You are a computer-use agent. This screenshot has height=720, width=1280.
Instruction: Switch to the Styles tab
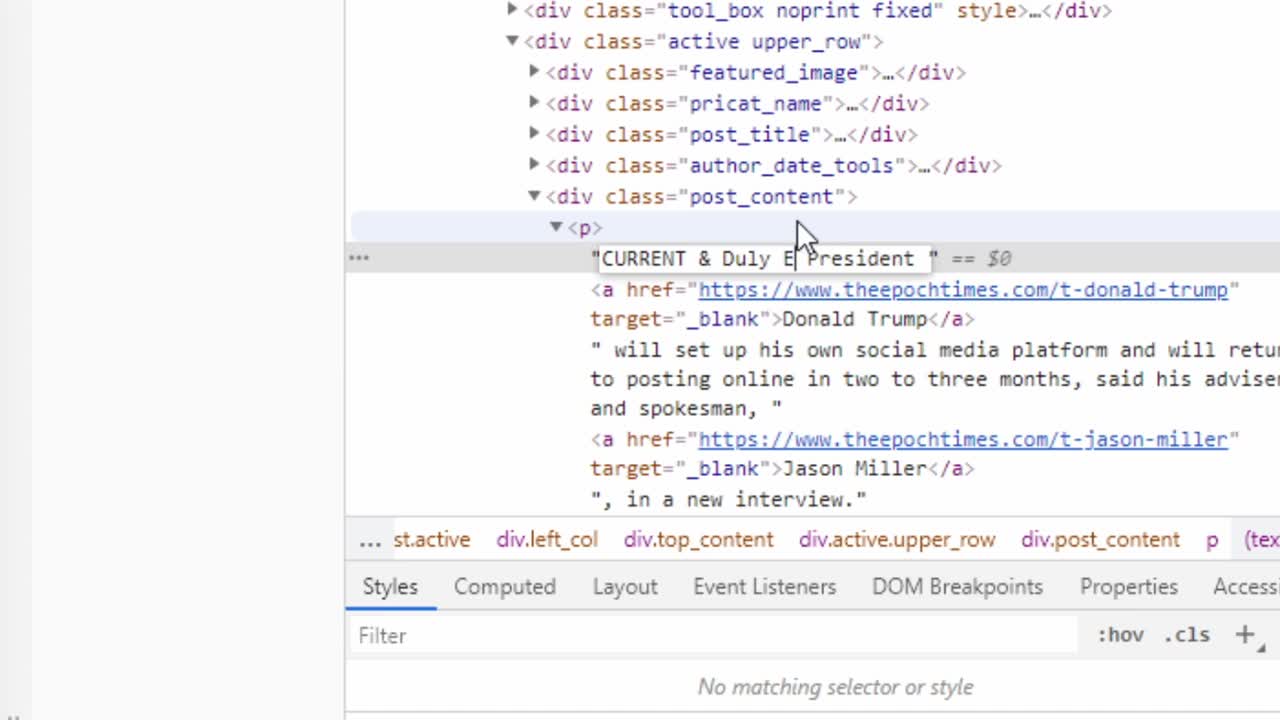tap(390, 587)
